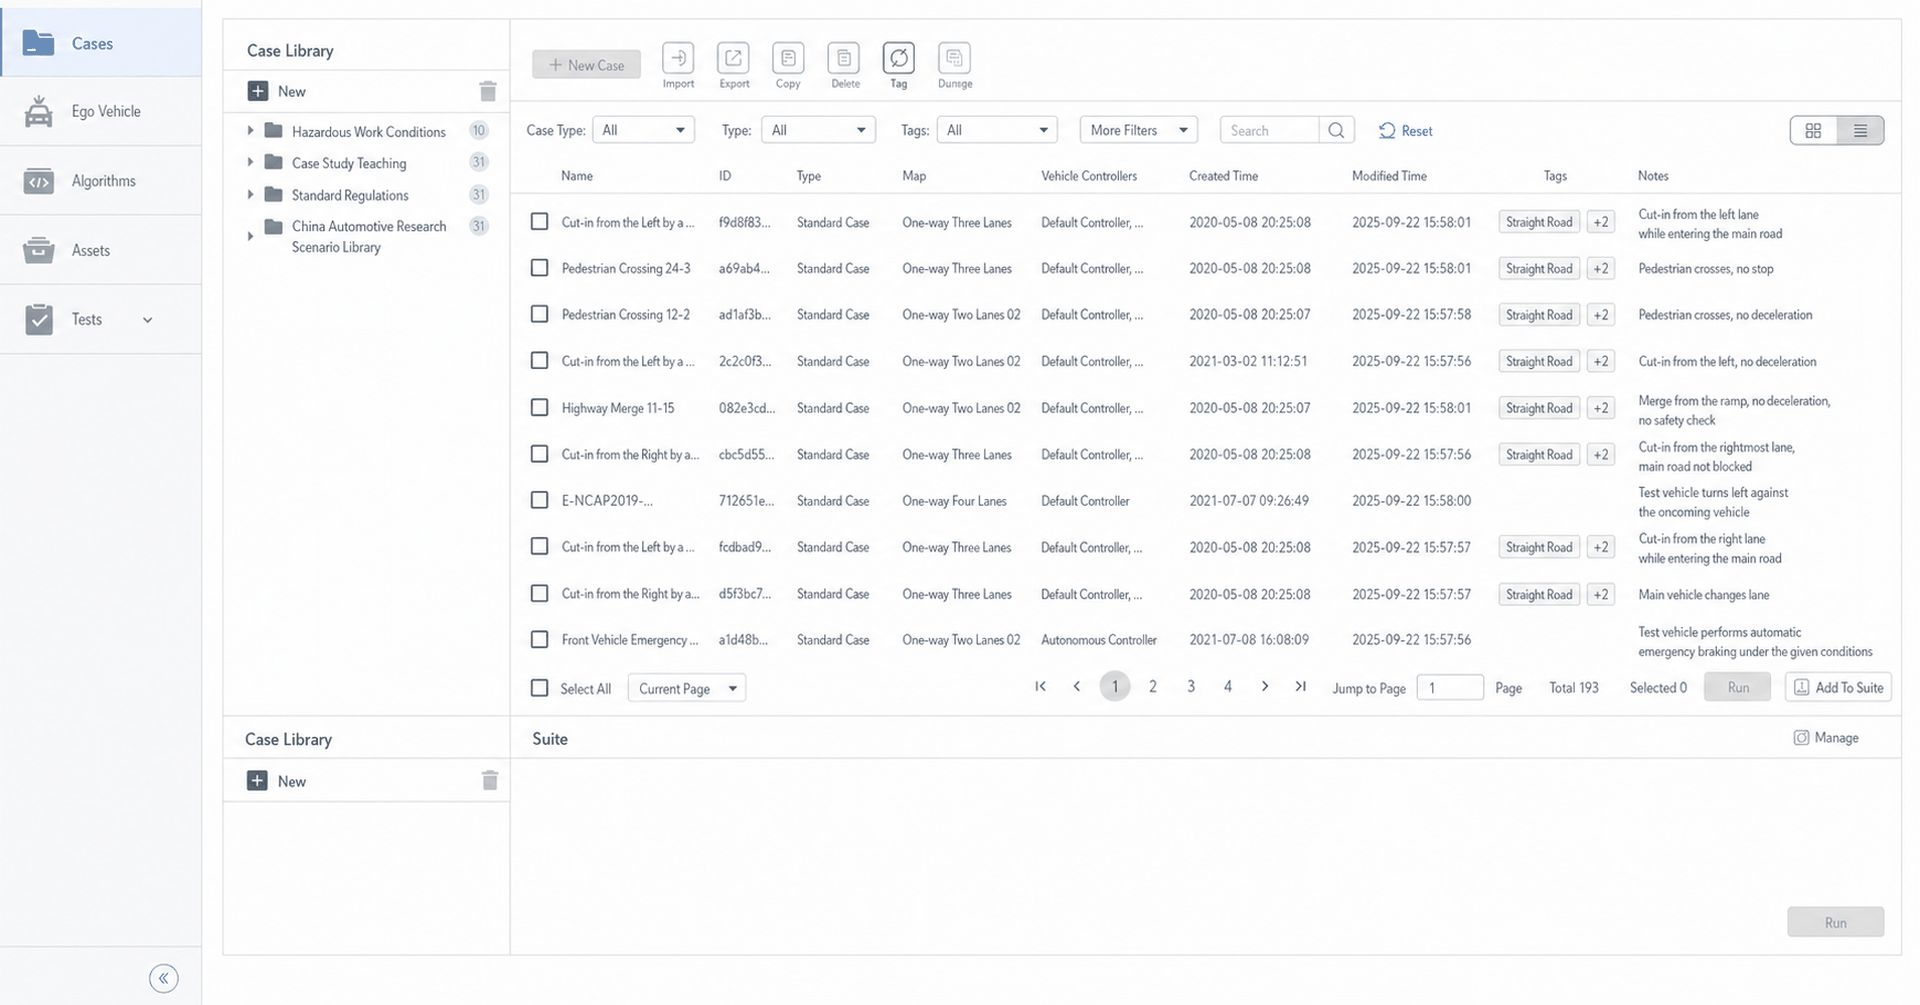Viewport: 1920px width, 1005px height.
Task: Open the Case Type dropdown
Action: click(x=644, y=130)
